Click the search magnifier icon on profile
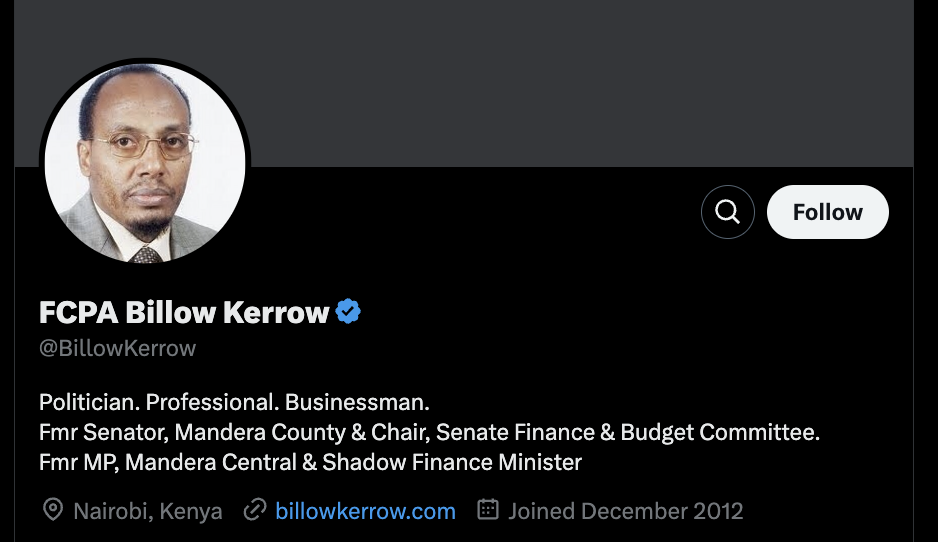 click(x=728, y=212)
